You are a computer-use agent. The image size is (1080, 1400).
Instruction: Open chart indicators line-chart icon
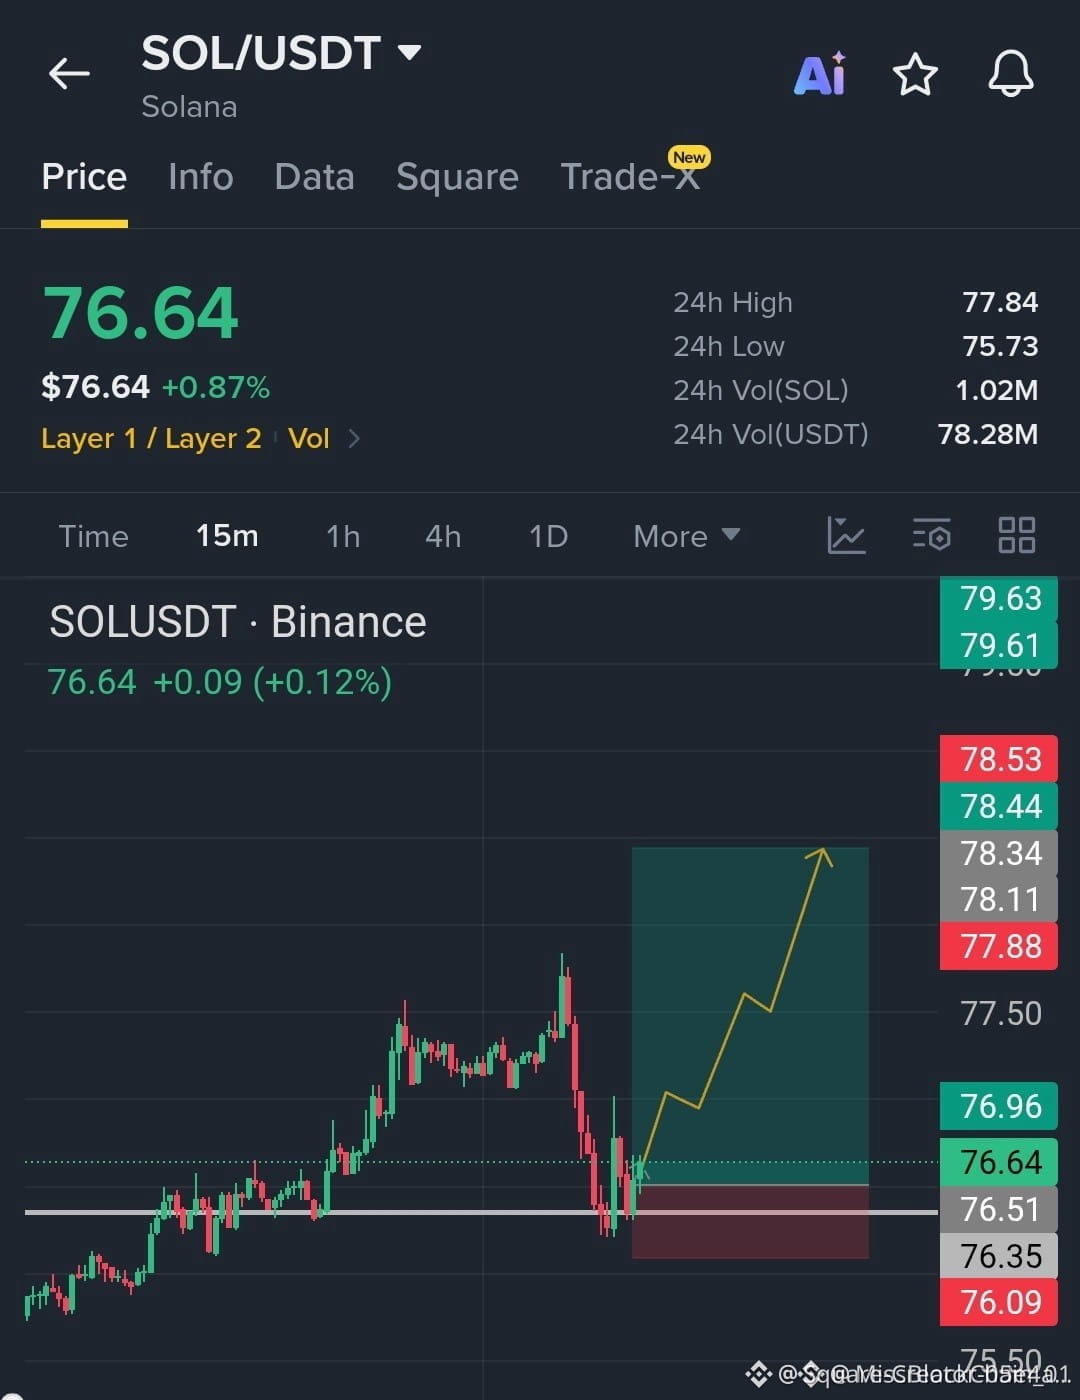(x=846, y=535)
